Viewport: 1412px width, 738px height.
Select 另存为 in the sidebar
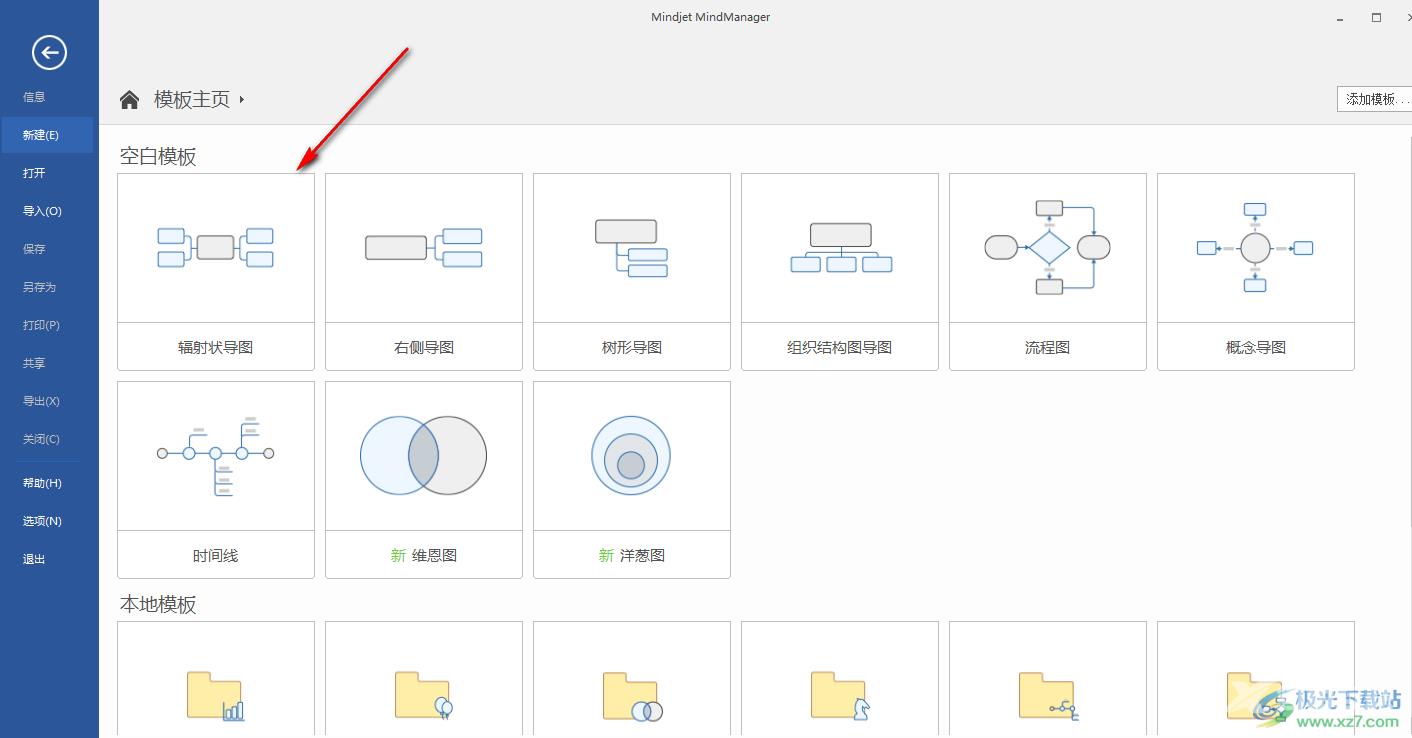(39, 287)
